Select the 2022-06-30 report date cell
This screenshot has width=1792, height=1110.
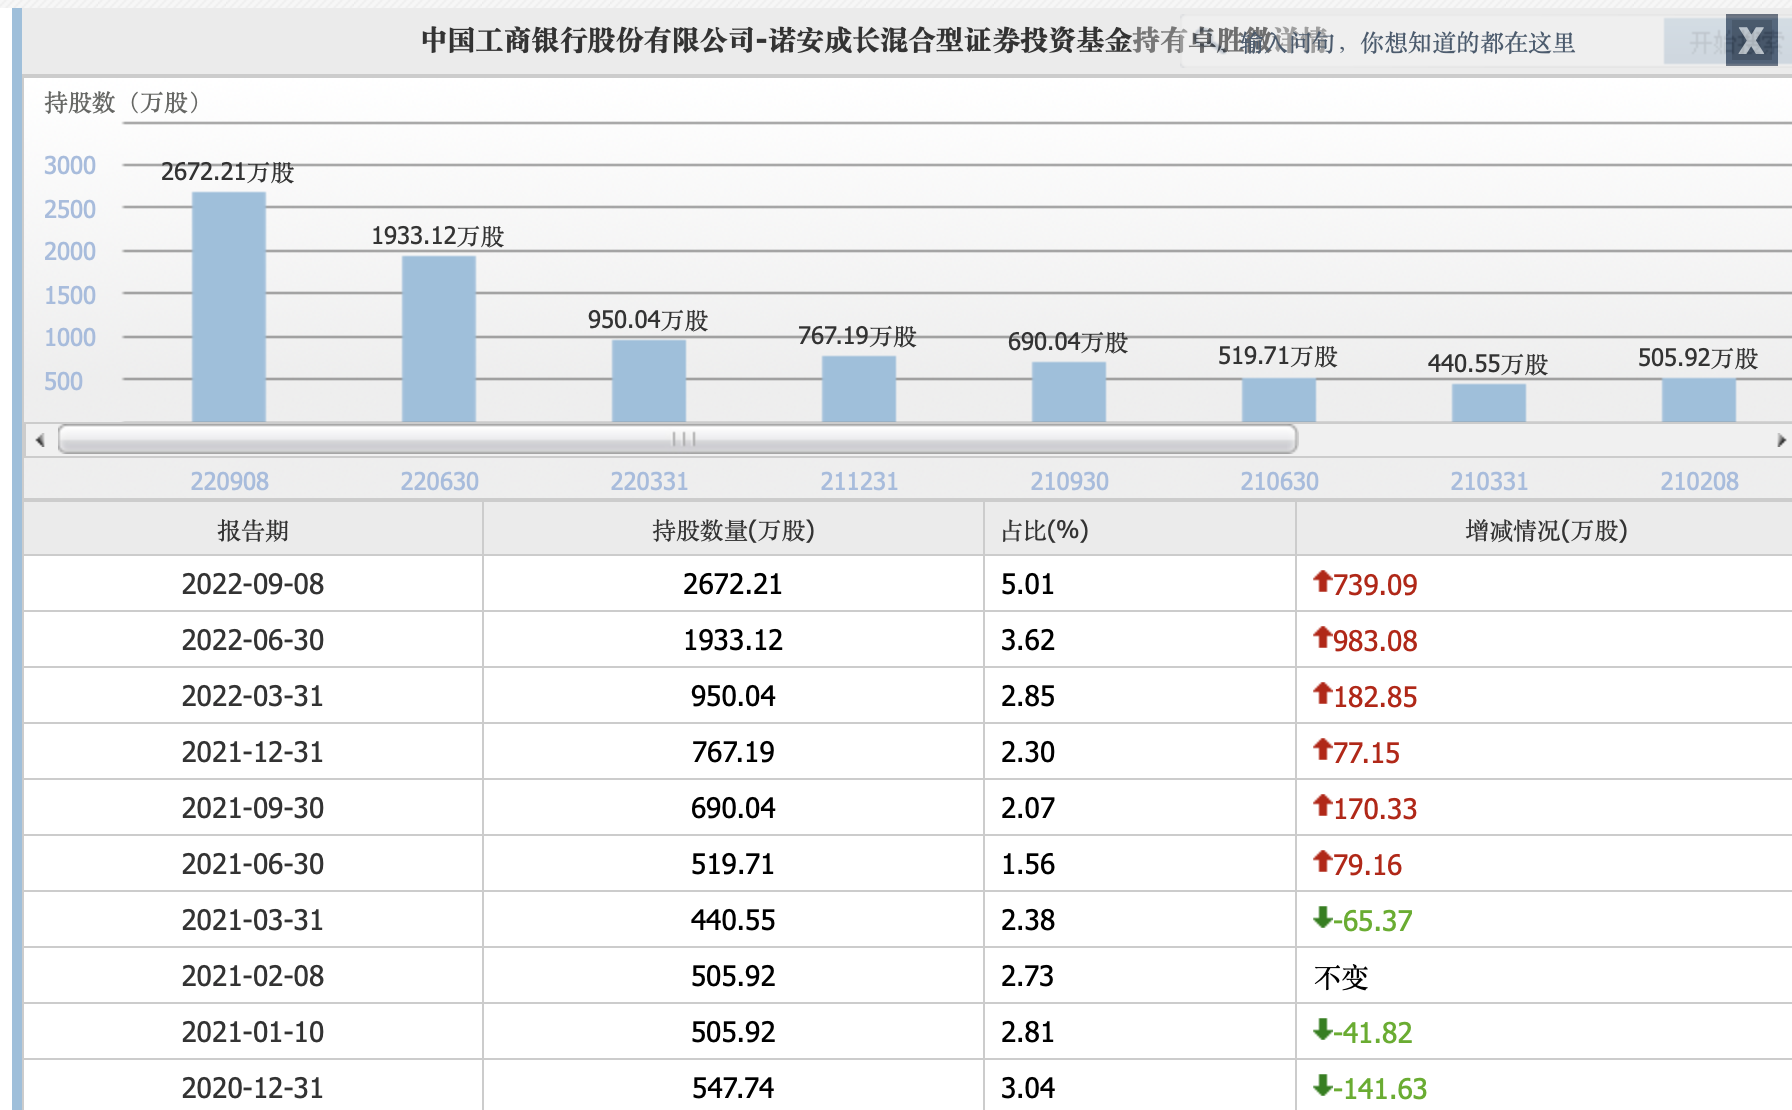pos(253,640)
